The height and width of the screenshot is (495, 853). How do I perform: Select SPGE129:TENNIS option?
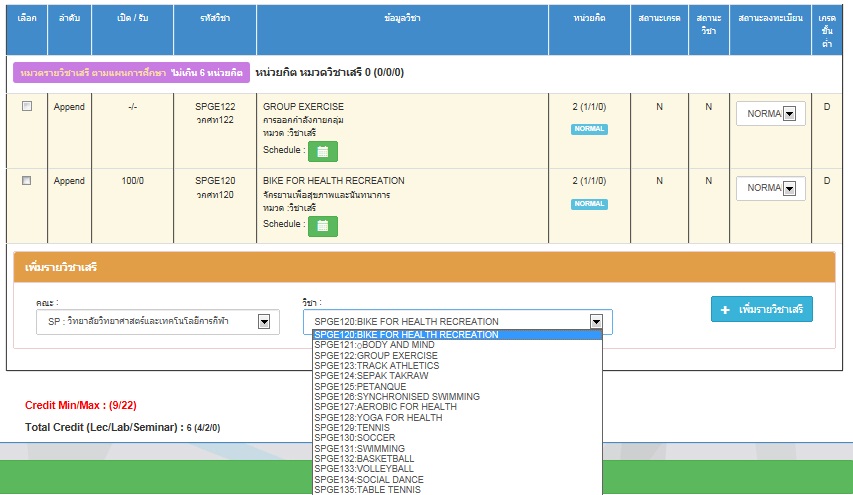(x=458, y=428)
